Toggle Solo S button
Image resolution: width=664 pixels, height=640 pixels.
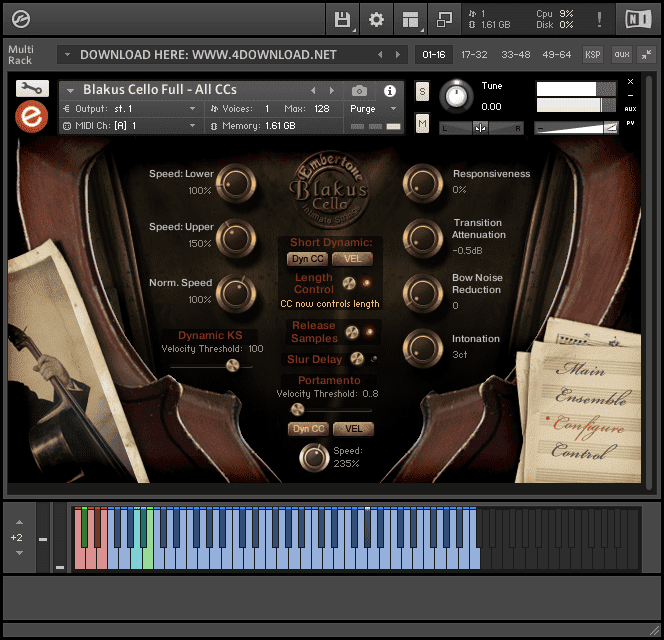[422, 91]
